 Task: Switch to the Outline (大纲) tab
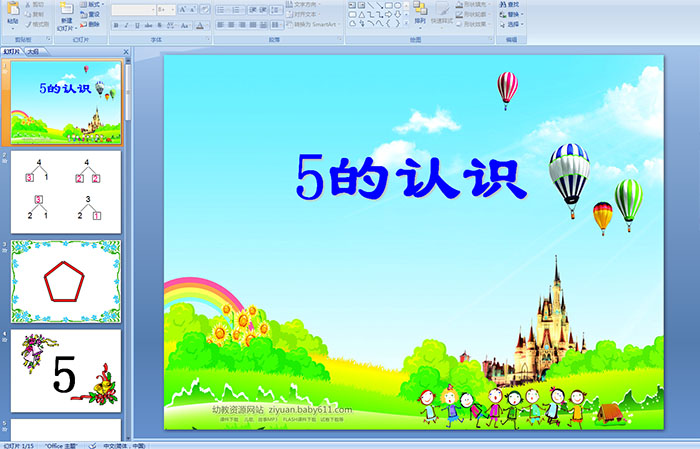click(x=33, y=52)
